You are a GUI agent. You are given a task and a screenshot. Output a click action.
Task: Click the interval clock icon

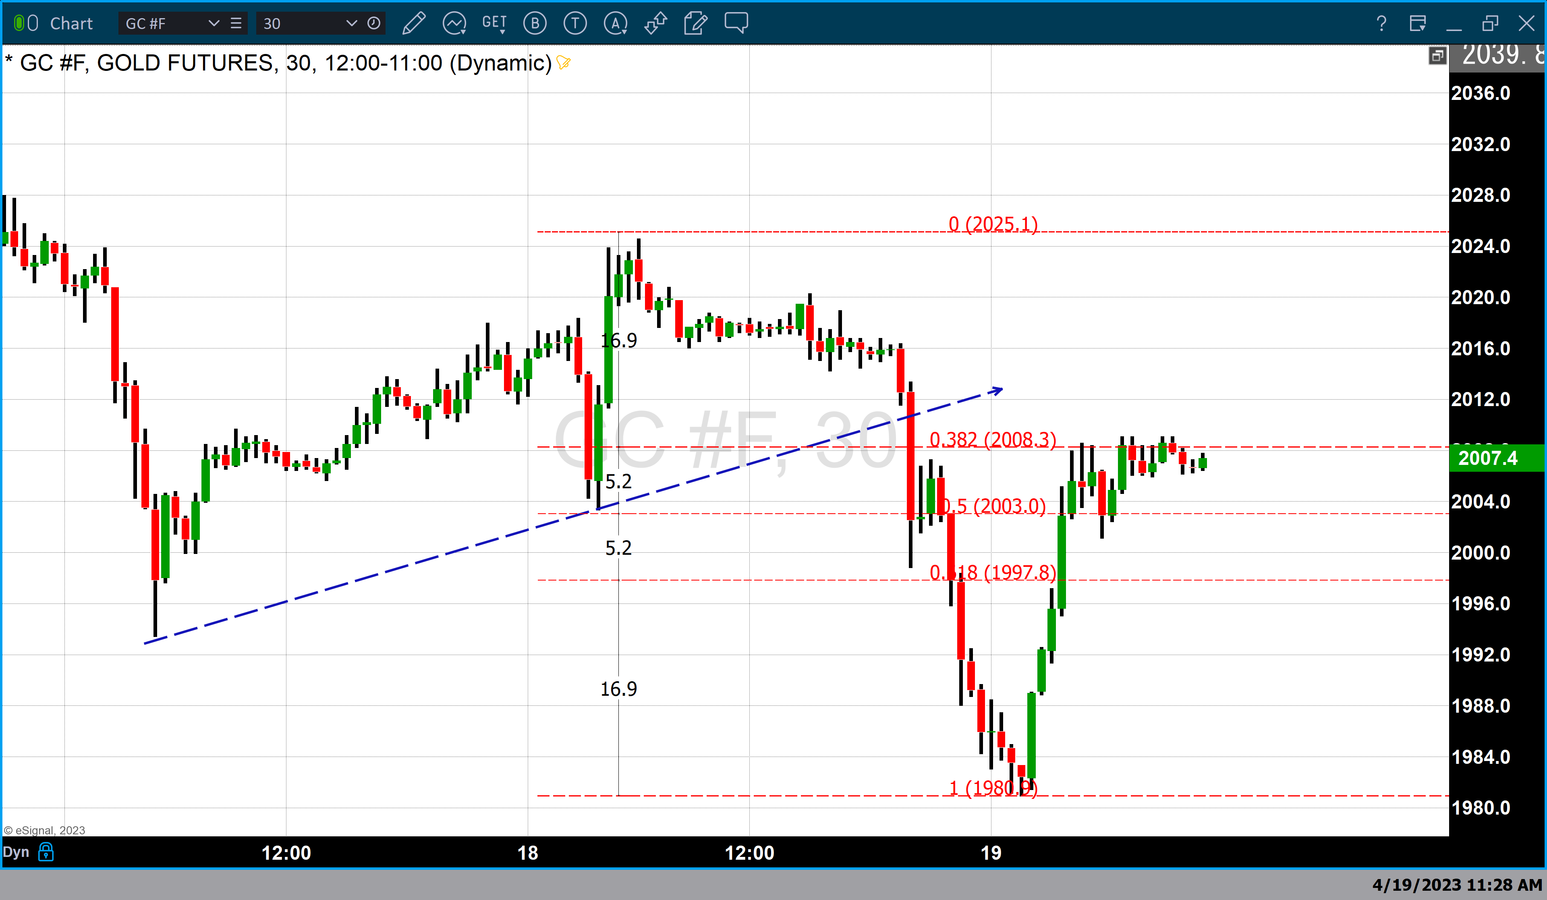374,23
